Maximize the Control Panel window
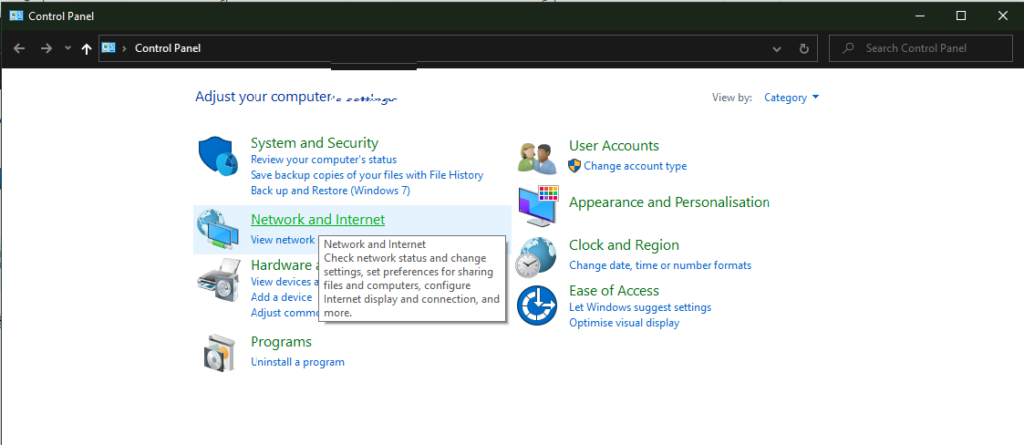The height and width of the screenshot is (445, 1024). 961,16
